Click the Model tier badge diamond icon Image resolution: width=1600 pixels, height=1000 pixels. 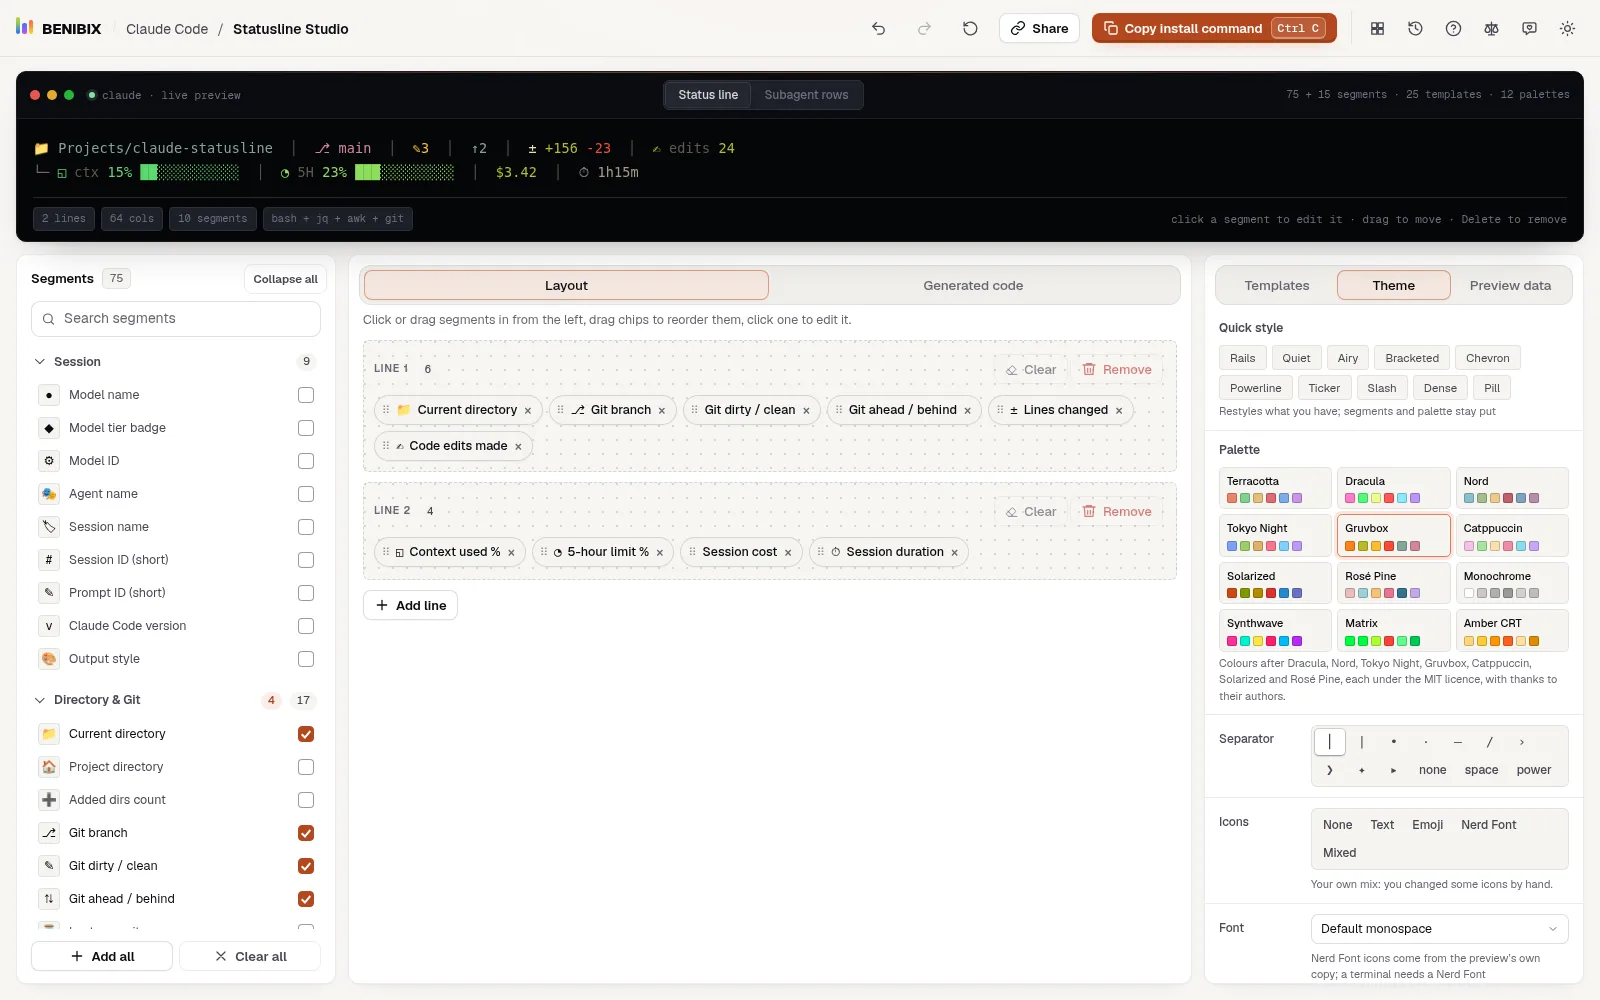(x=49, y=428)
